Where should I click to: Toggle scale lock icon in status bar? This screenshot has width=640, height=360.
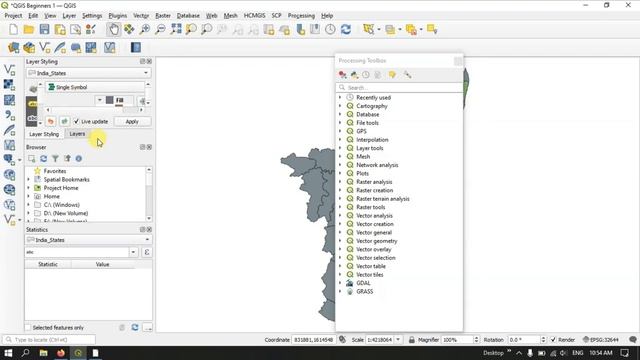pyautogui.click(x=411, y=340)
